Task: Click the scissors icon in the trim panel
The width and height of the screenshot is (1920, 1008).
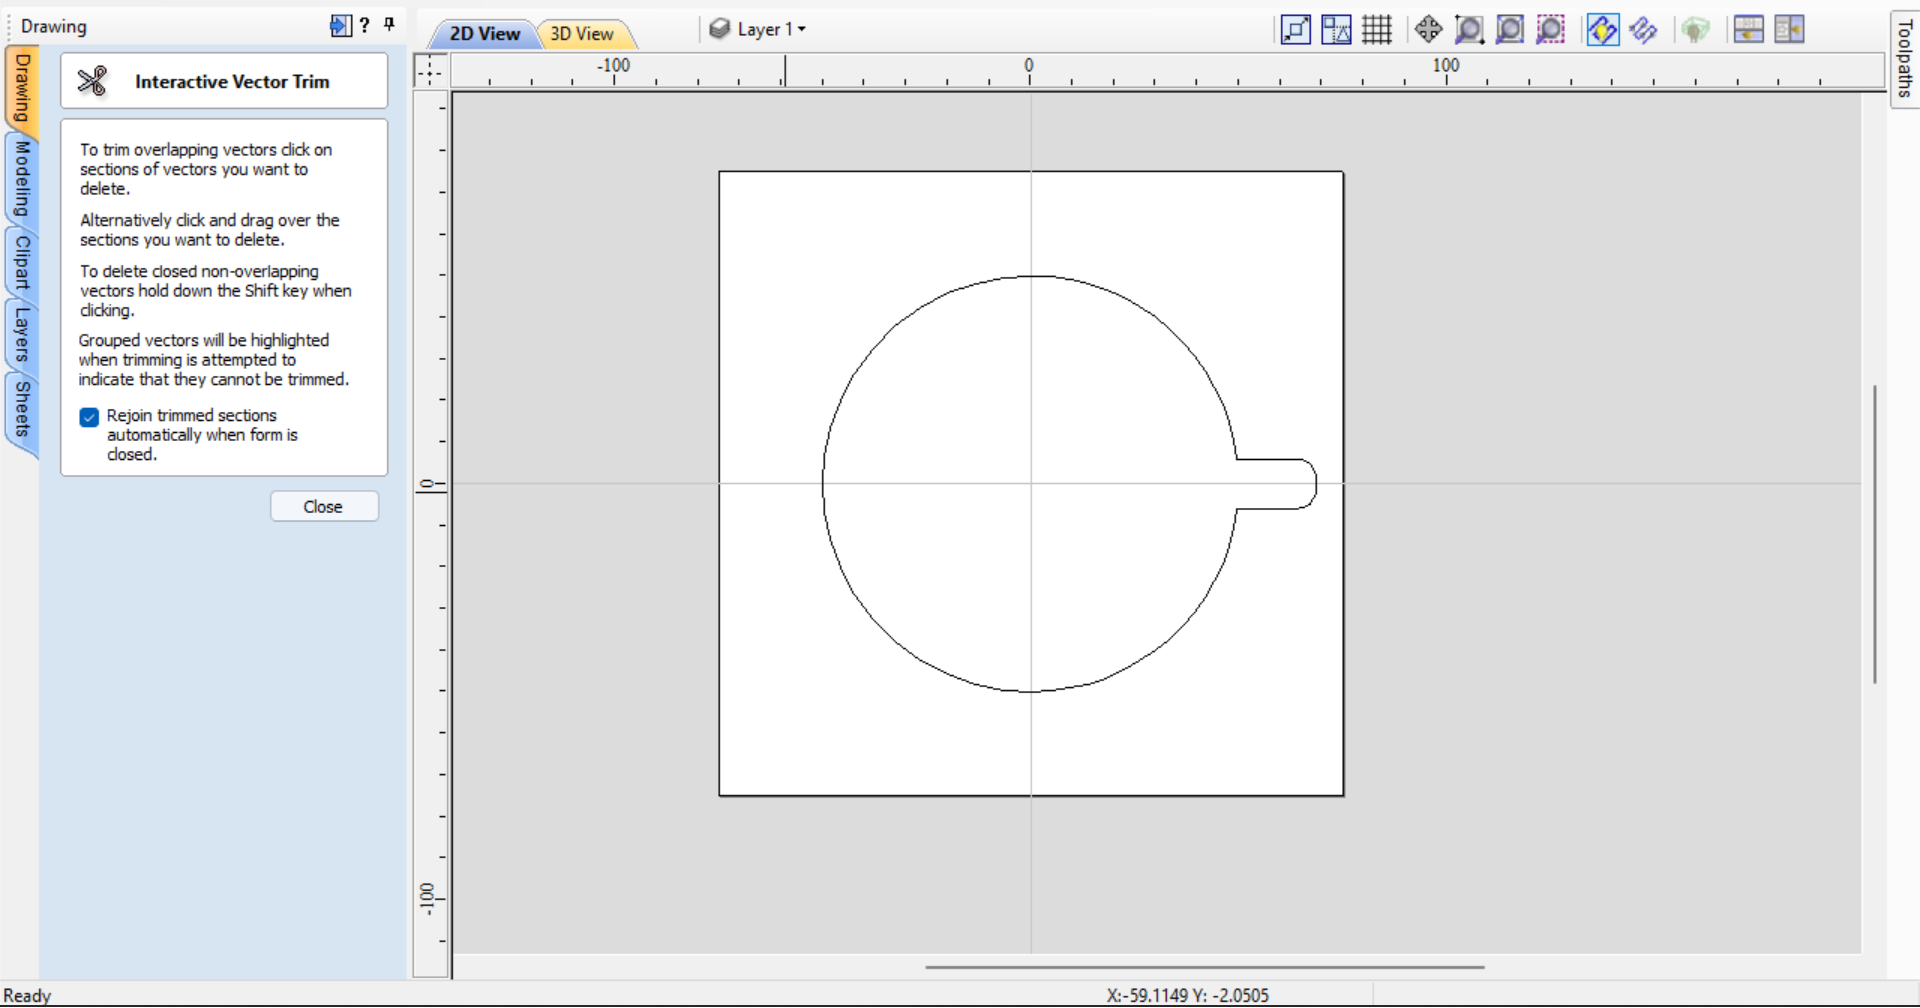Action: point(92,81)
